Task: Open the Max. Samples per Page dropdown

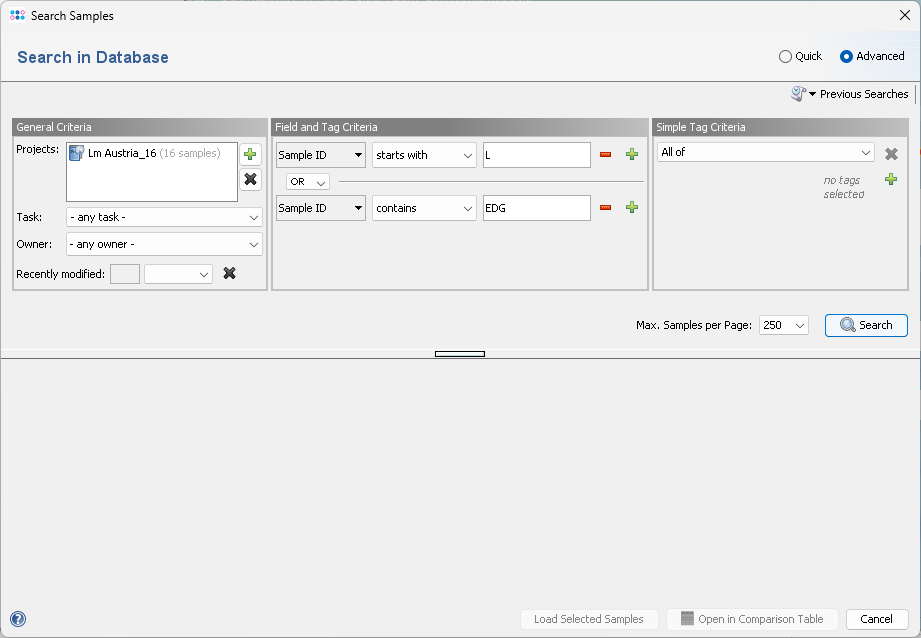Action: pyautogui.click(x=784, y=325)
